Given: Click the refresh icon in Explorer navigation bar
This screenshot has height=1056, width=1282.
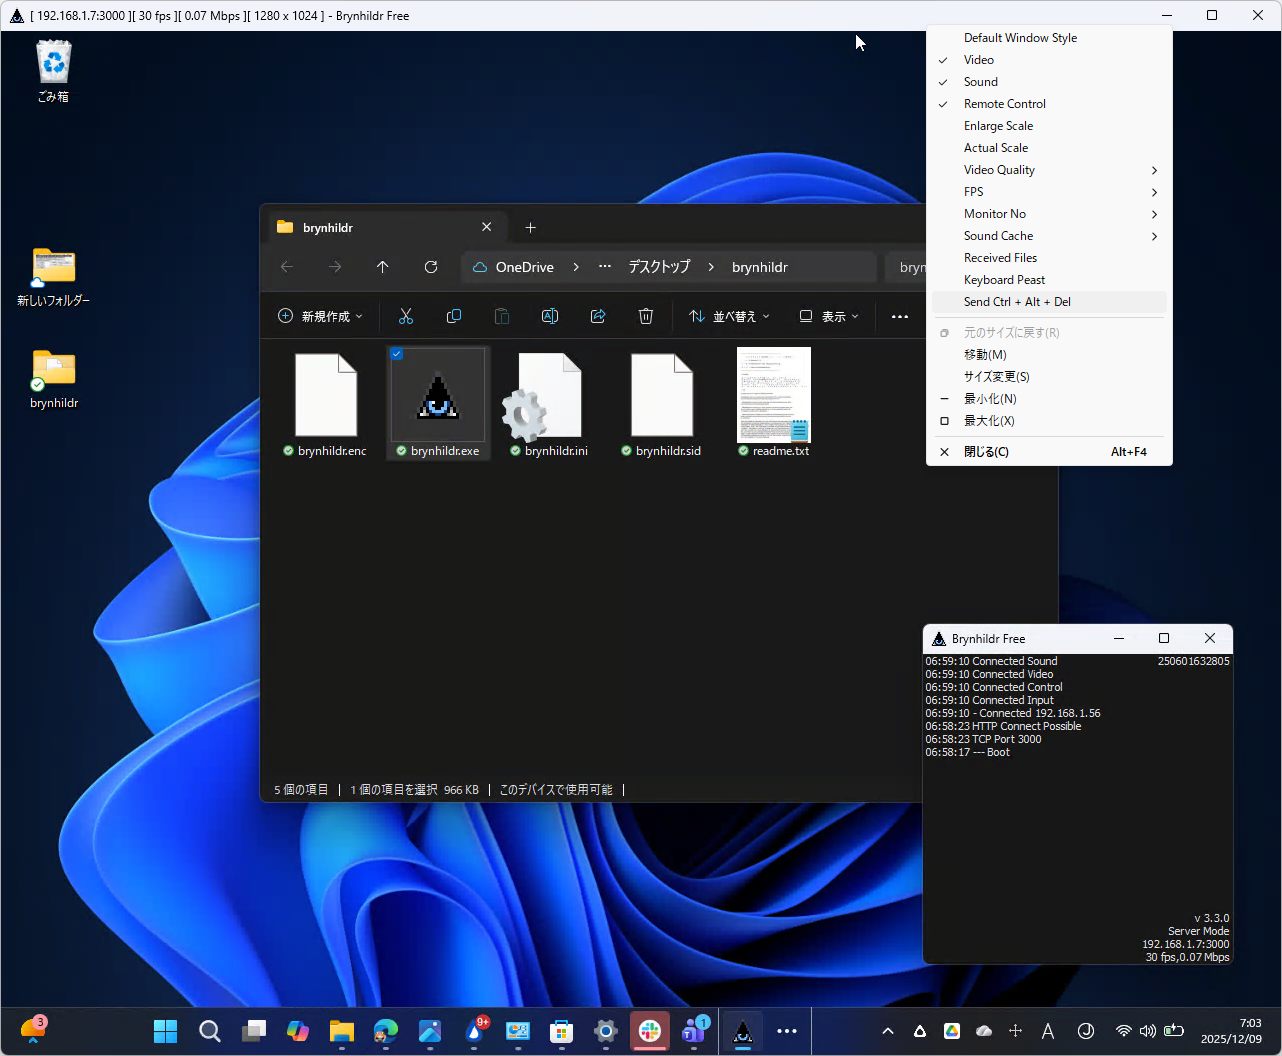Looking at the screenshot, I should click(x=431, y=267).
